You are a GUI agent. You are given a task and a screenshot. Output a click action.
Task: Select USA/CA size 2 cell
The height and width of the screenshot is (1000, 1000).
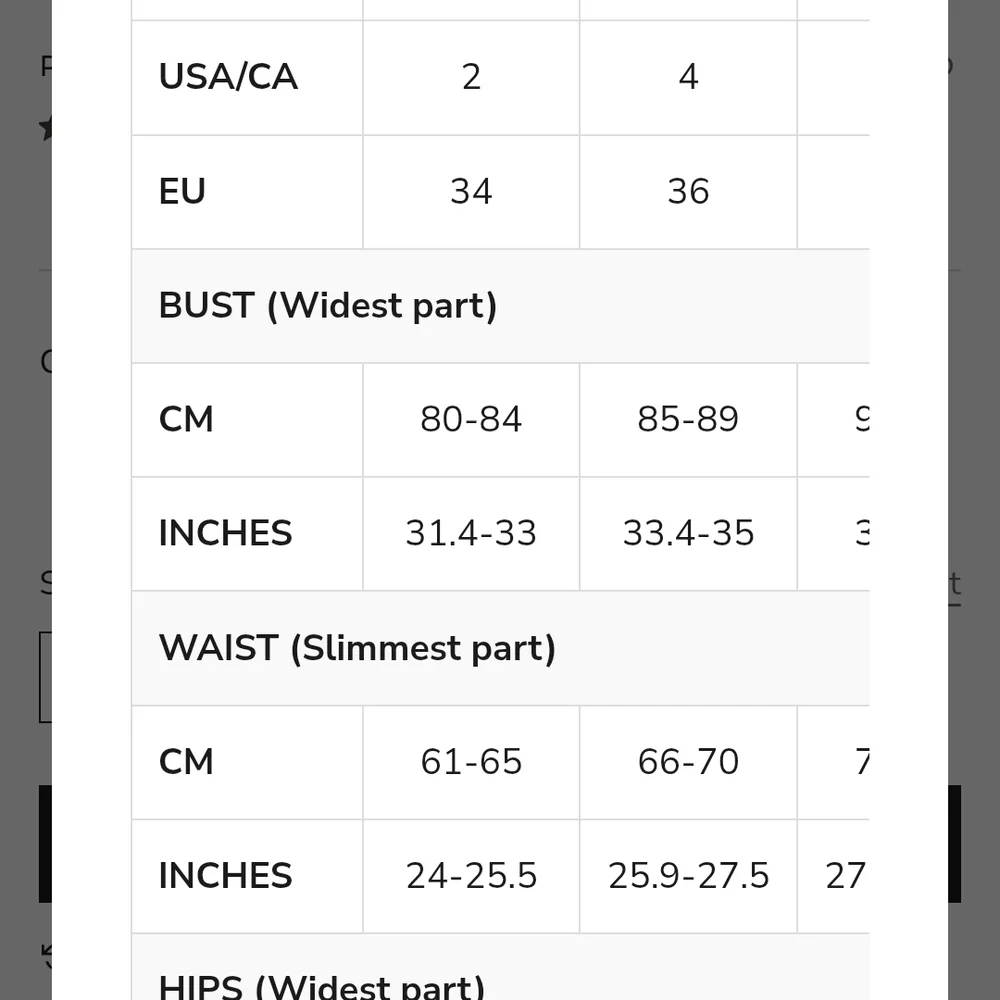[x=471, y=77]
